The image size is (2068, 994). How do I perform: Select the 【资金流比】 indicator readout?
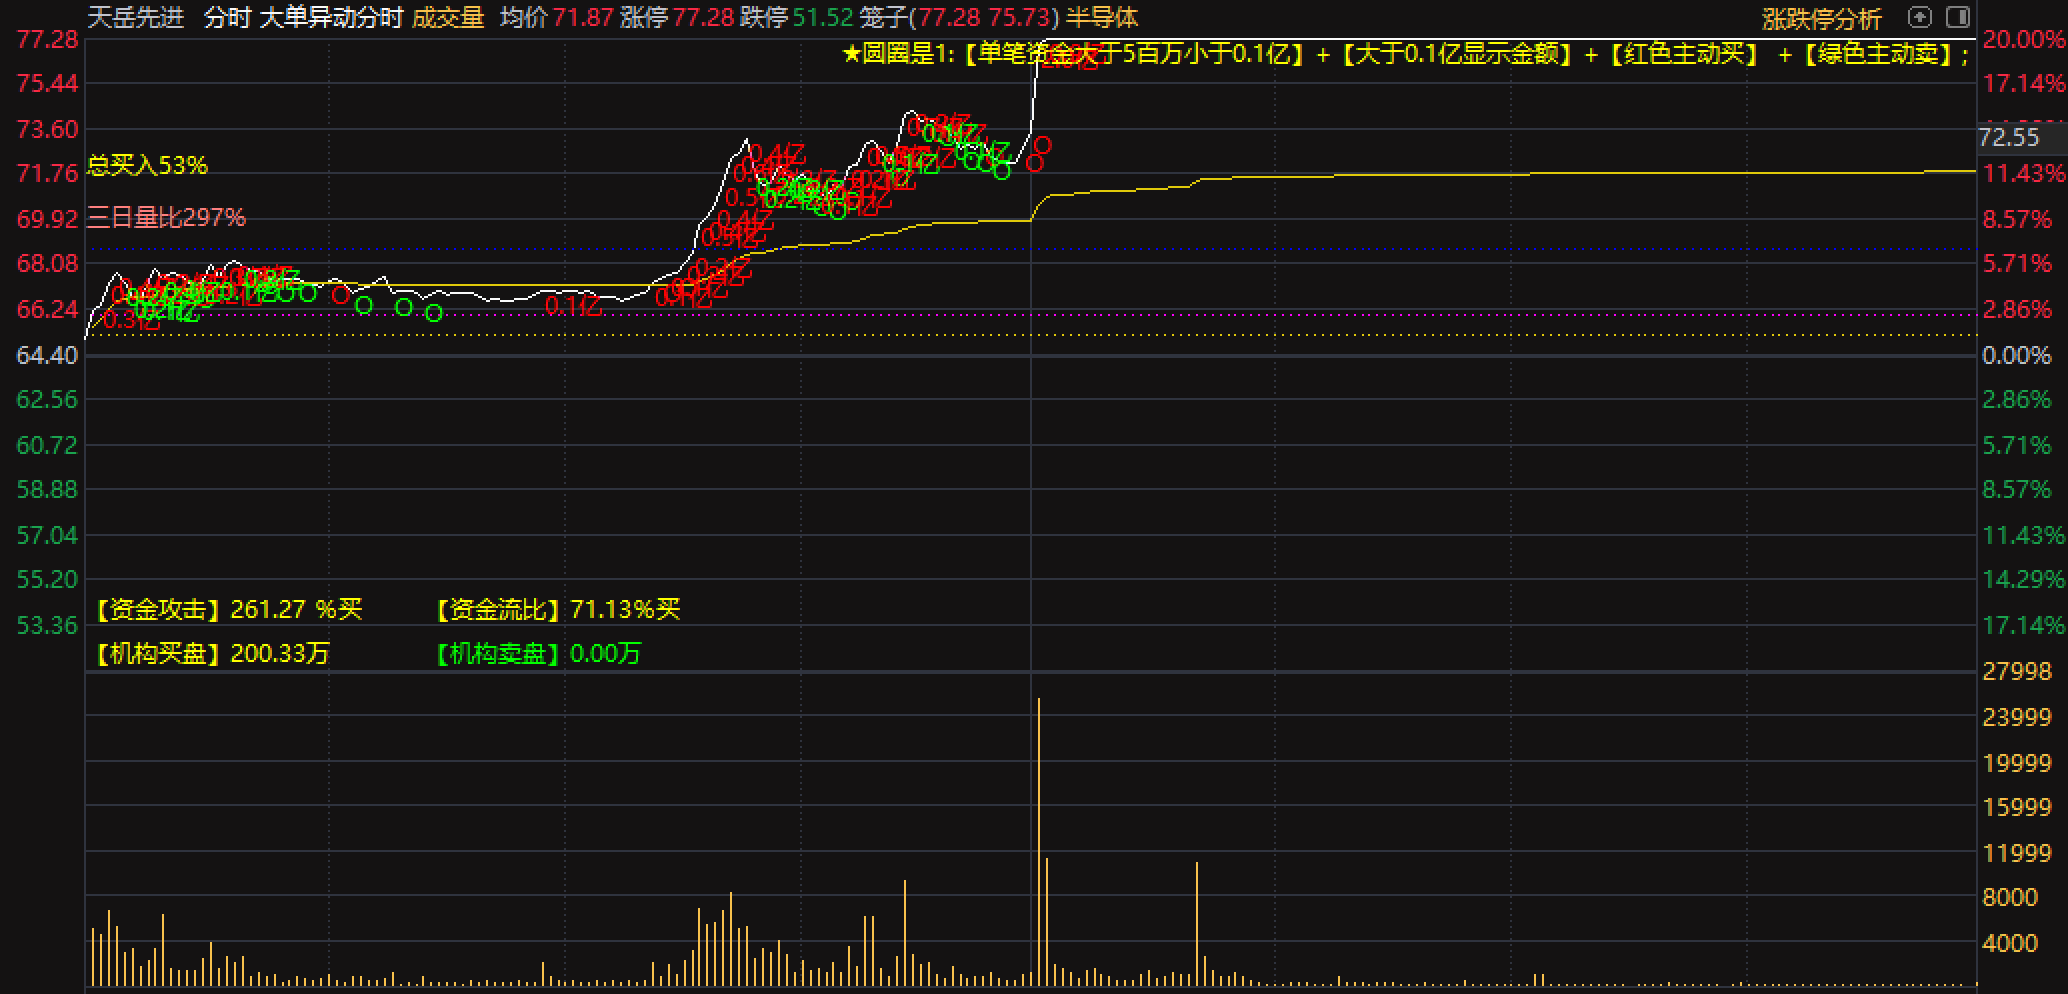tap(558, 609)
